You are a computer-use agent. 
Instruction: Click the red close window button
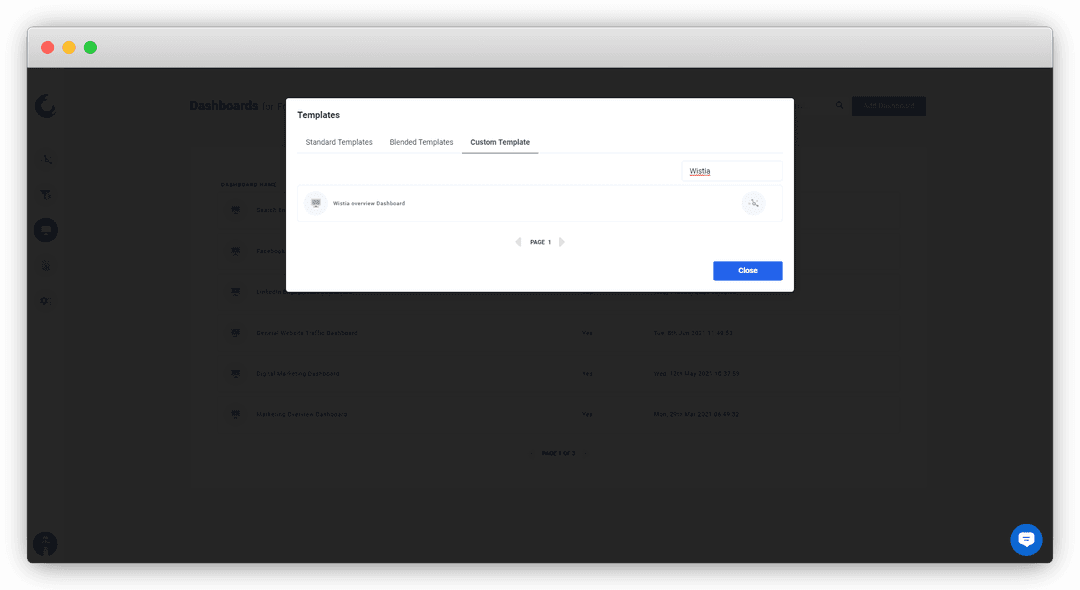(48, 48)
